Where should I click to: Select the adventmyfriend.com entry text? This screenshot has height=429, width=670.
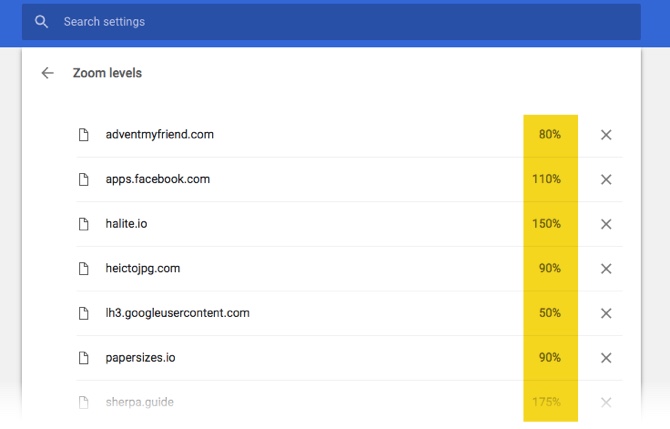(159, 135)
